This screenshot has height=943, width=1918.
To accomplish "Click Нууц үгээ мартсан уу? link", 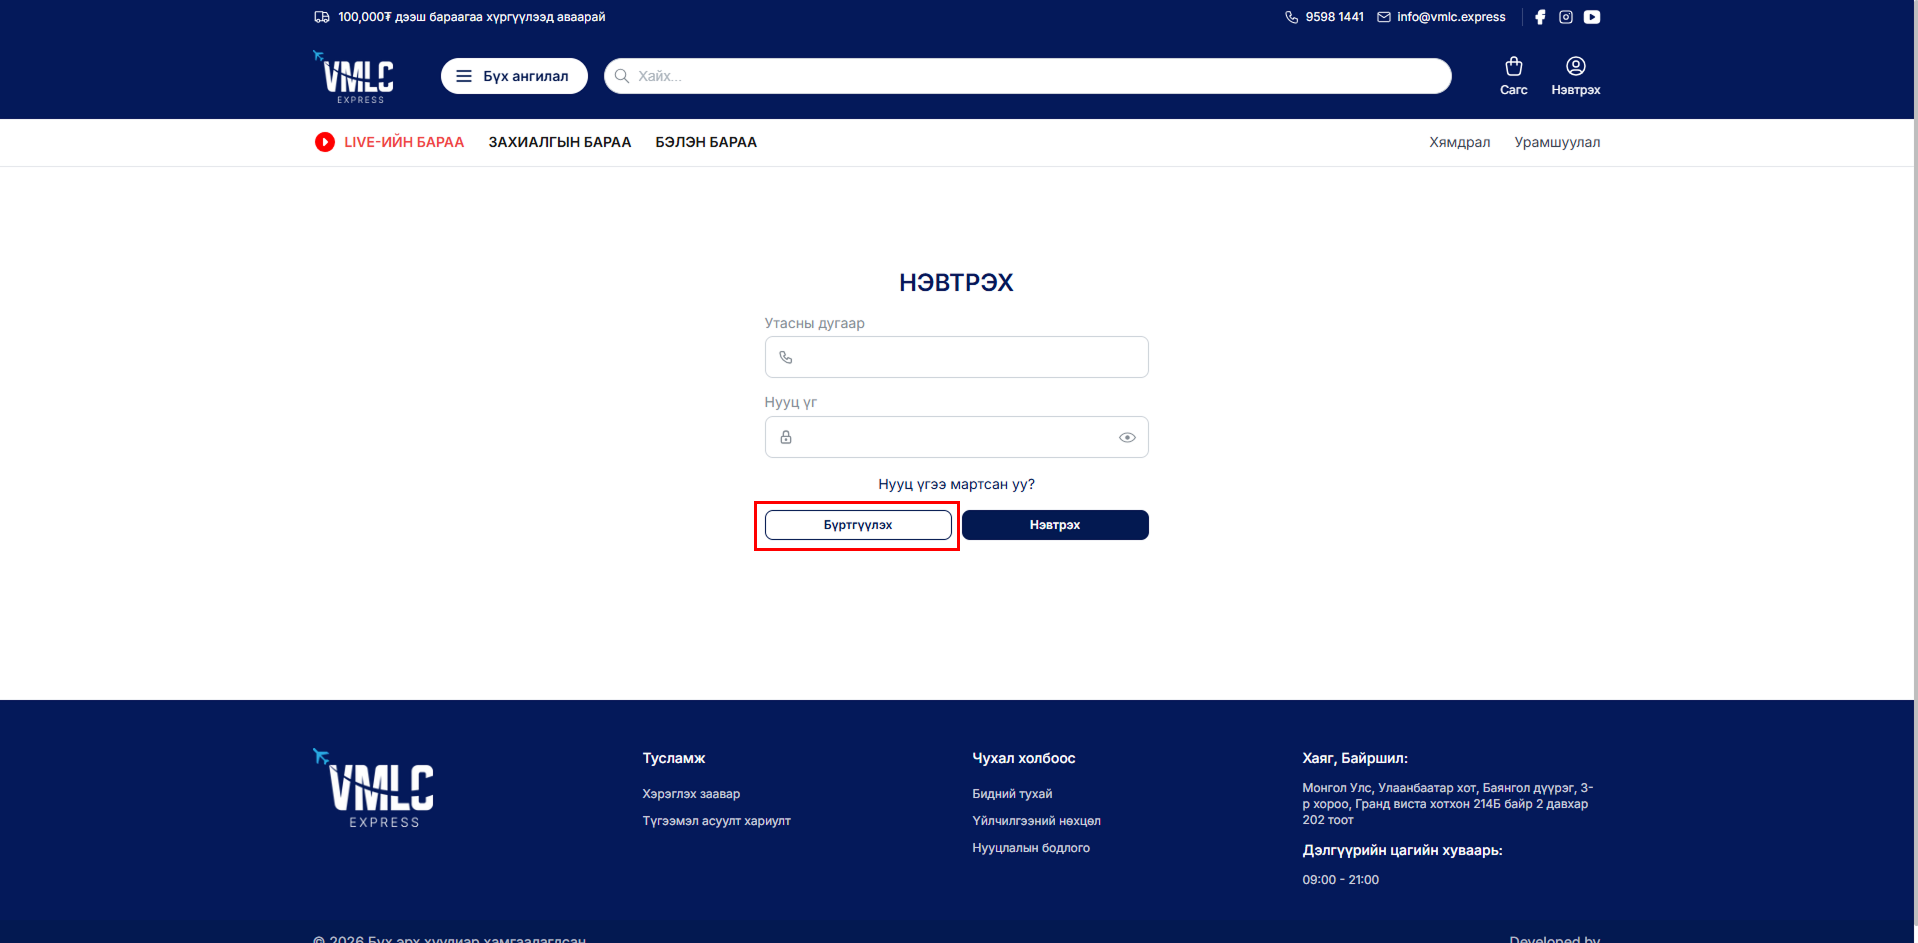I will click(x=956, y=484).
